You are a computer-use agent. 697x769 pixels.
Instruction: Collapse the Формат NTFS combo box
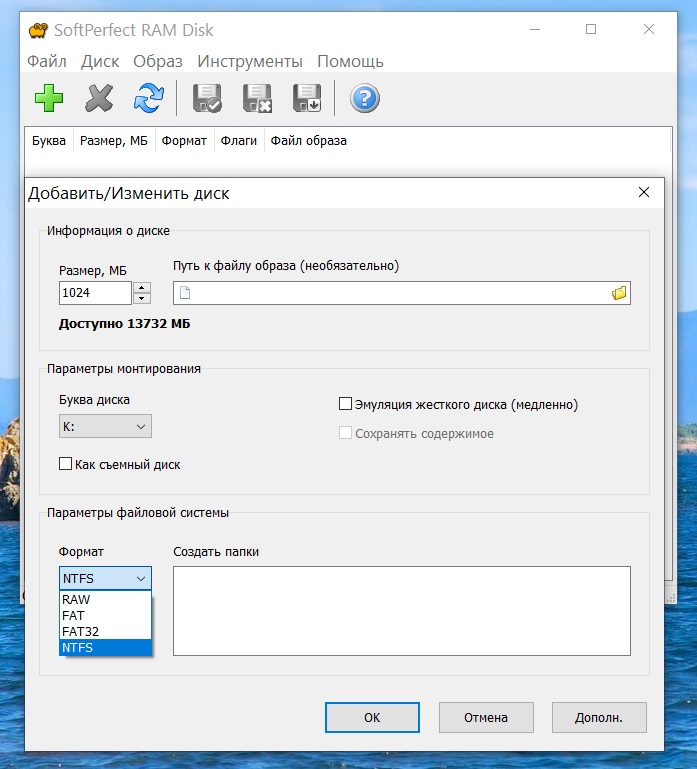105,578
